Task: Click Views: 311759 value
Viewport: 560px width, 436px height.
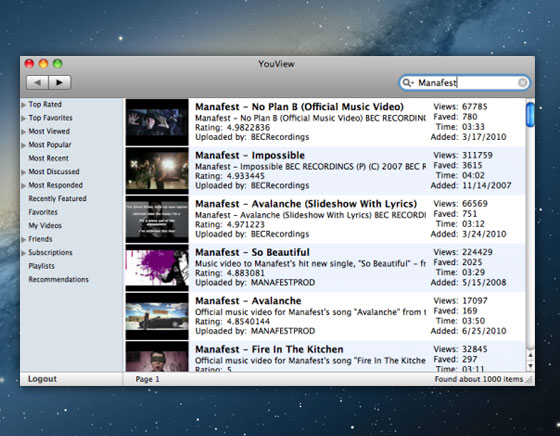Action: [x=477, y=155]
